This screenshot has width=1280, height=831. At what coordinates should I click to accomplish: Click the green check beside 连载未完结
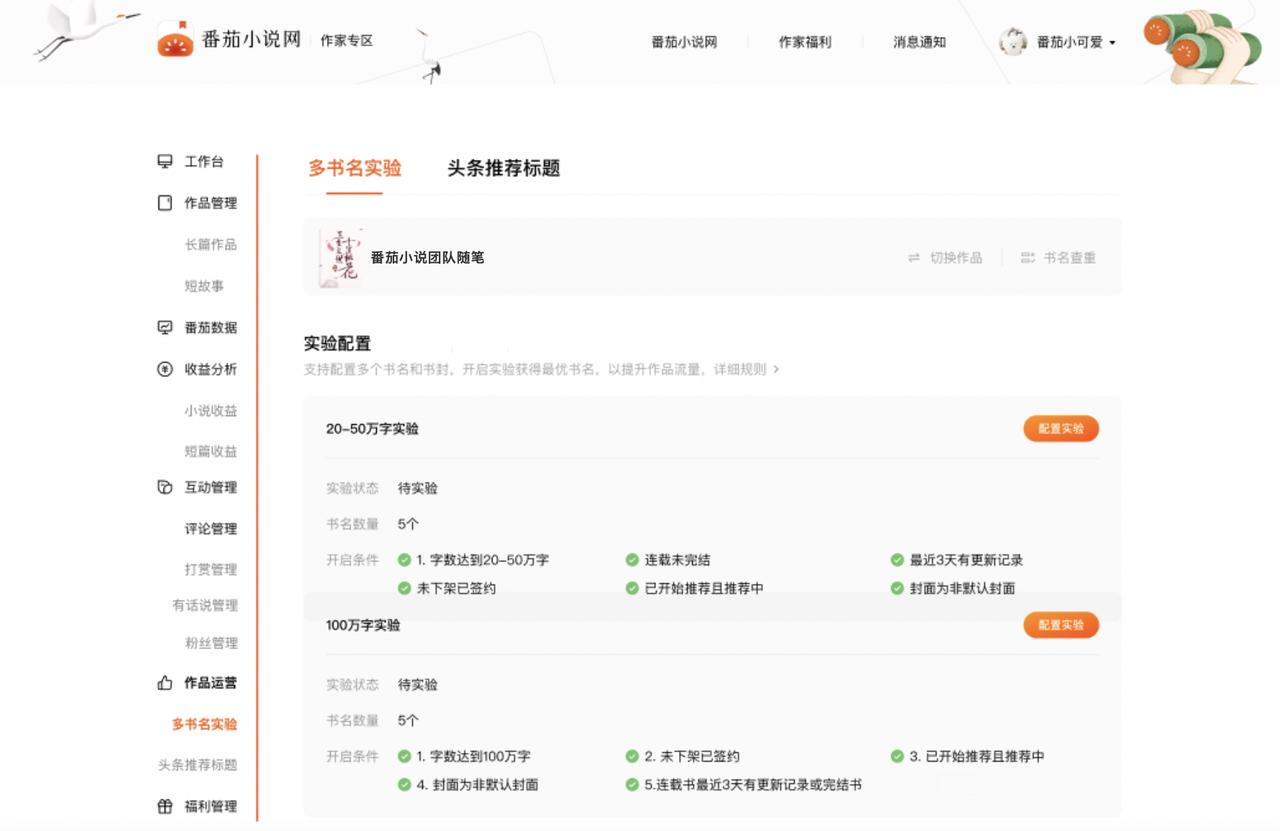coord(632,560)
